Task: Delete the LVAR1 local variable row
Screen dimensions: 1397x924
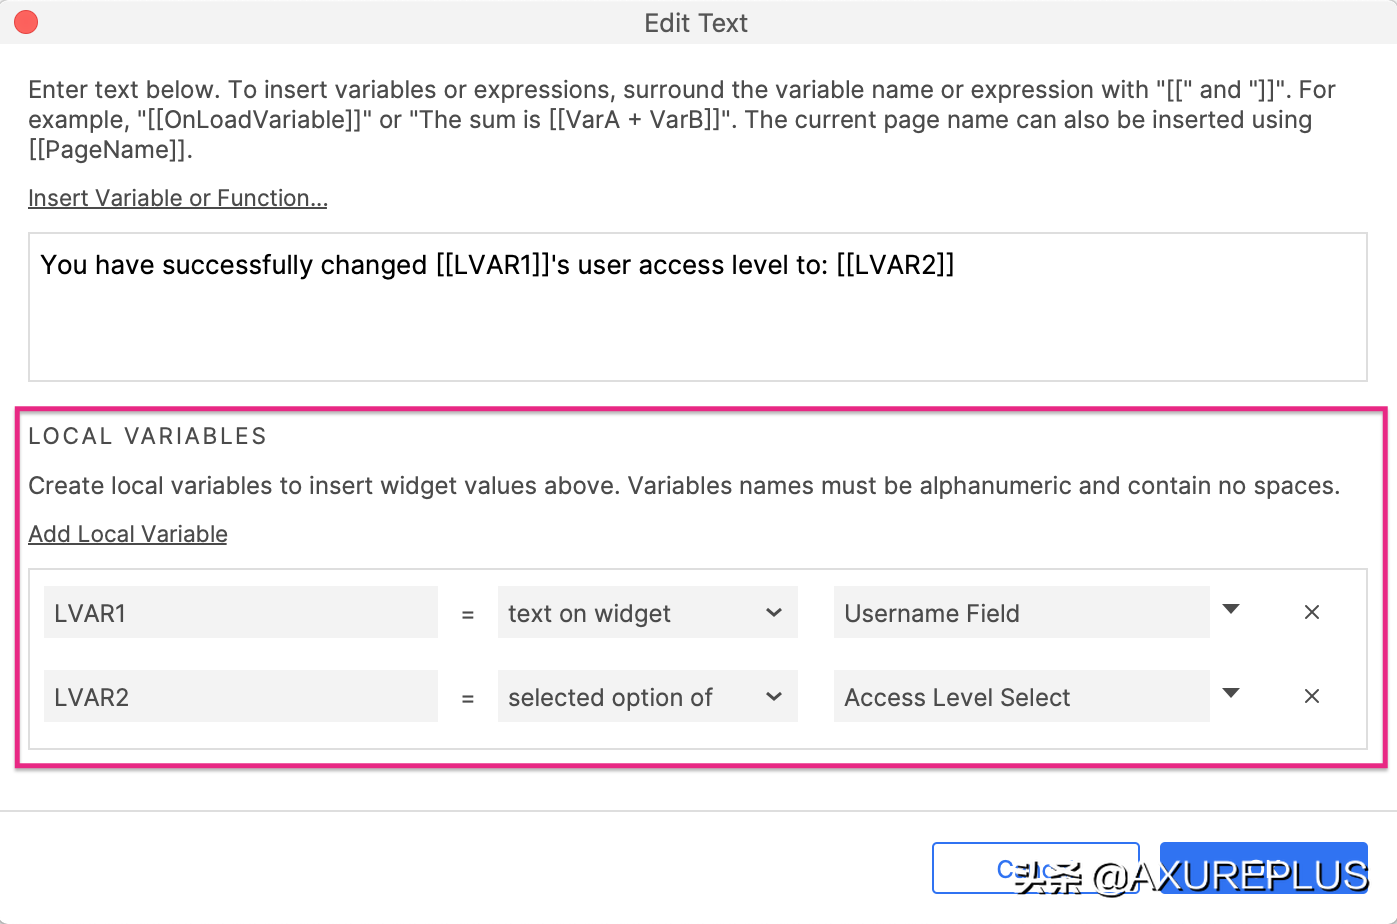Action: click(x=1312, y=612)
